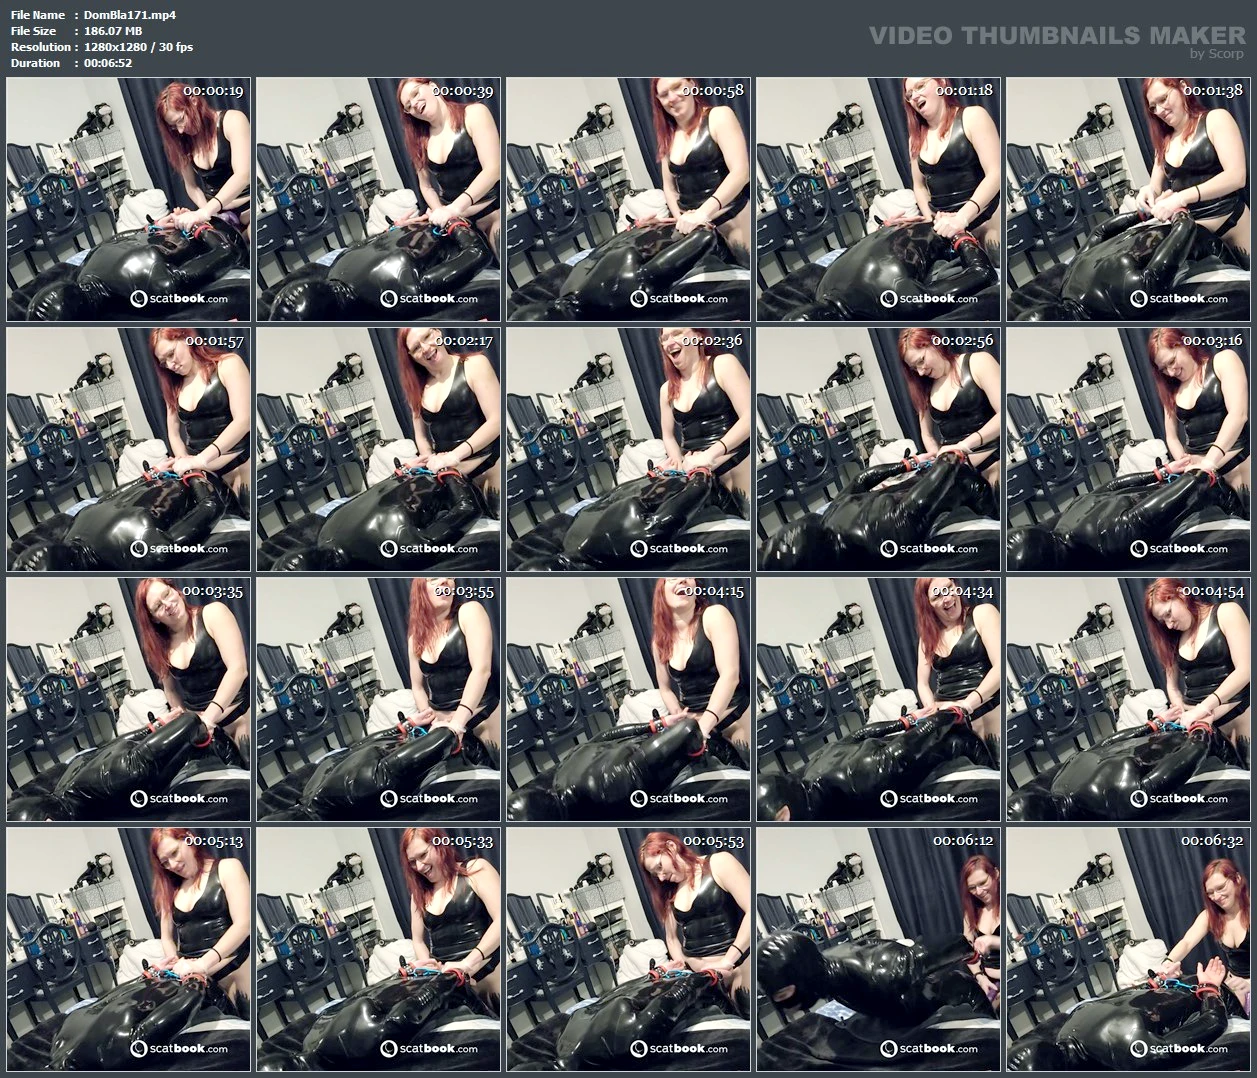Select the frame timestamped 00:02:36
Screen dimensions: 1257x1078
point(629,450)
